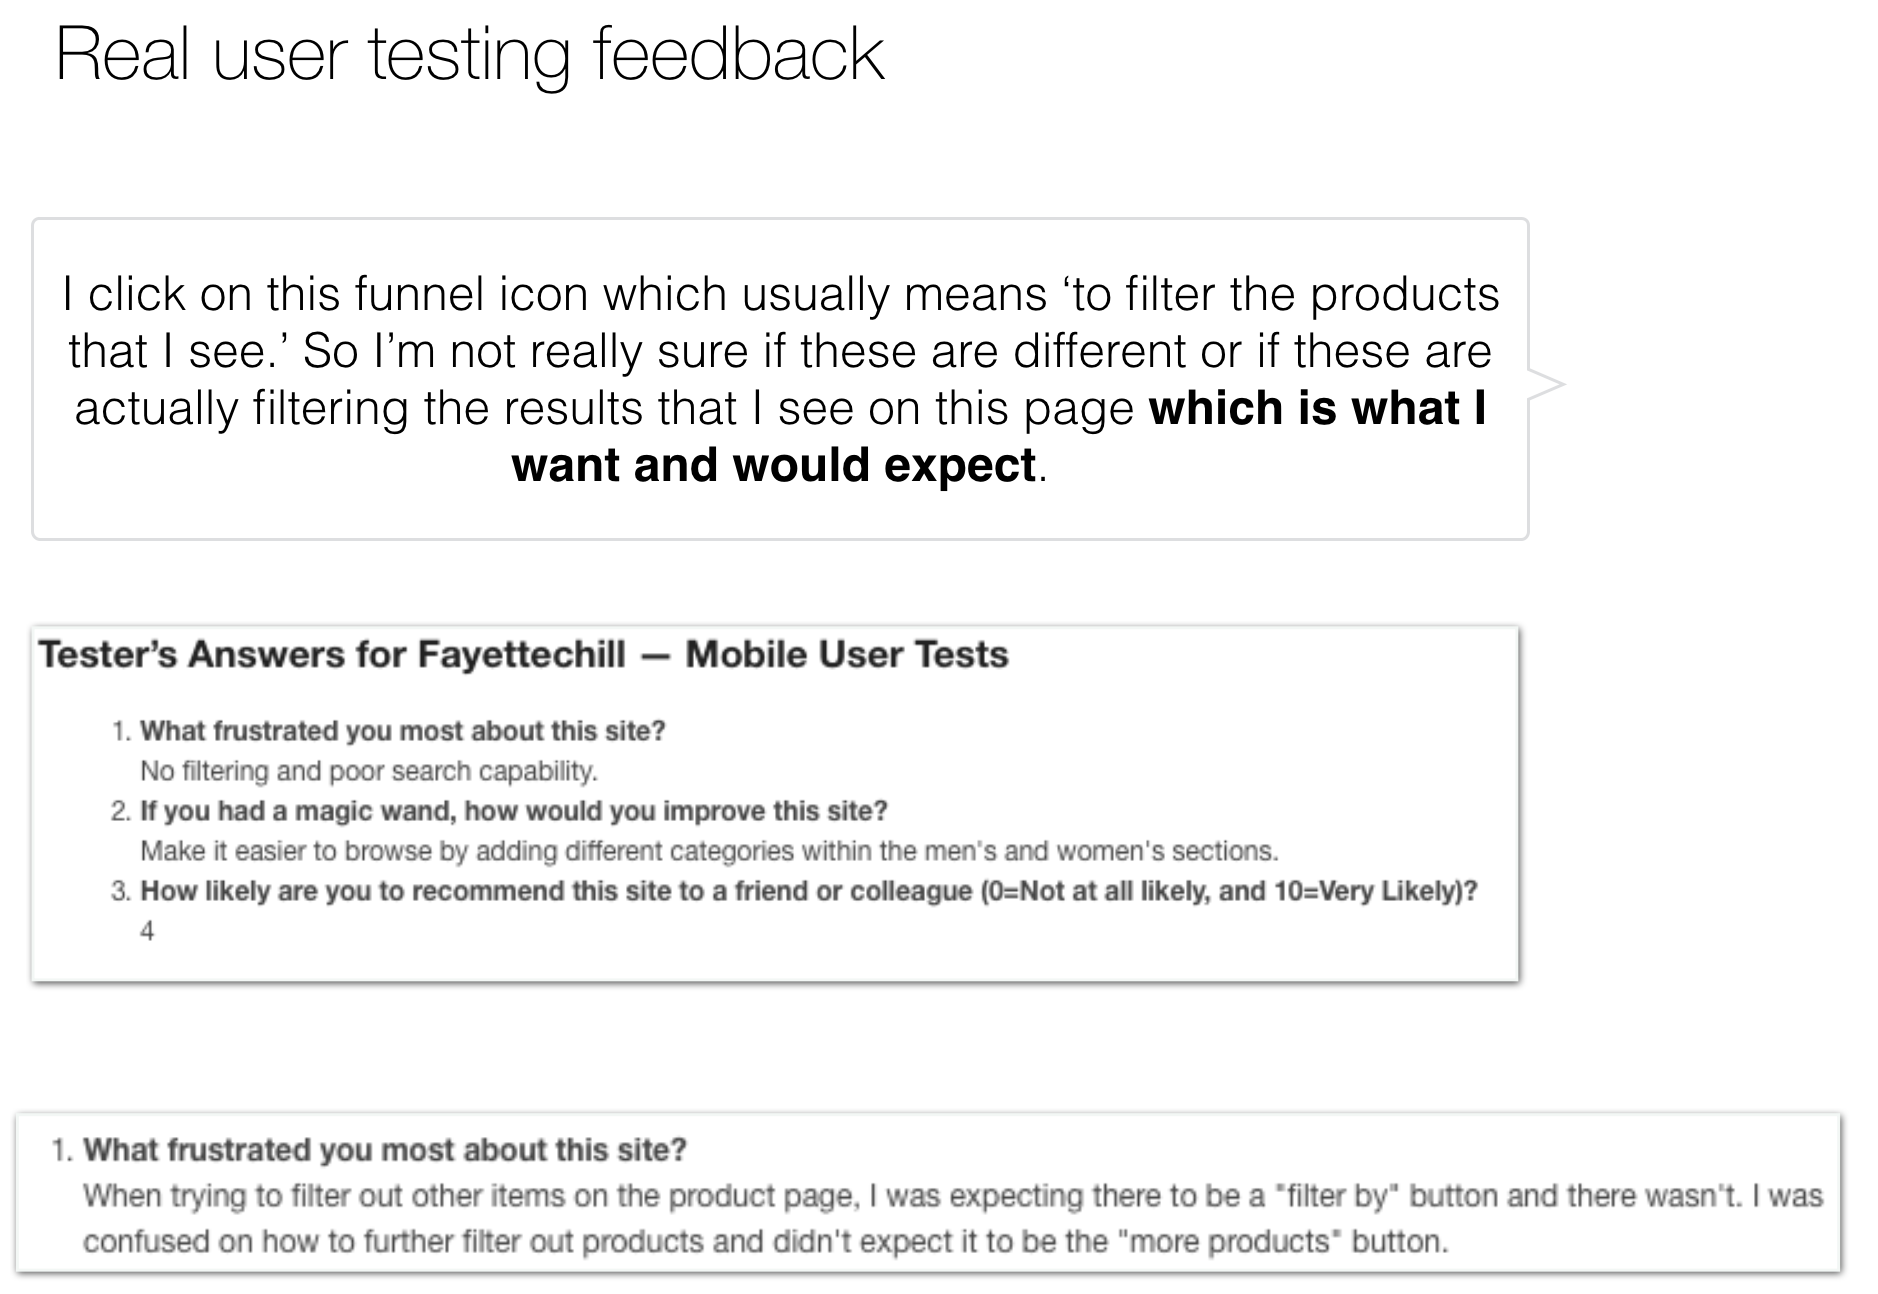This screenshot has width=1878, height=1294.
Task: Click the speech bubble's pointer arrow tip
Action: 1561,384
